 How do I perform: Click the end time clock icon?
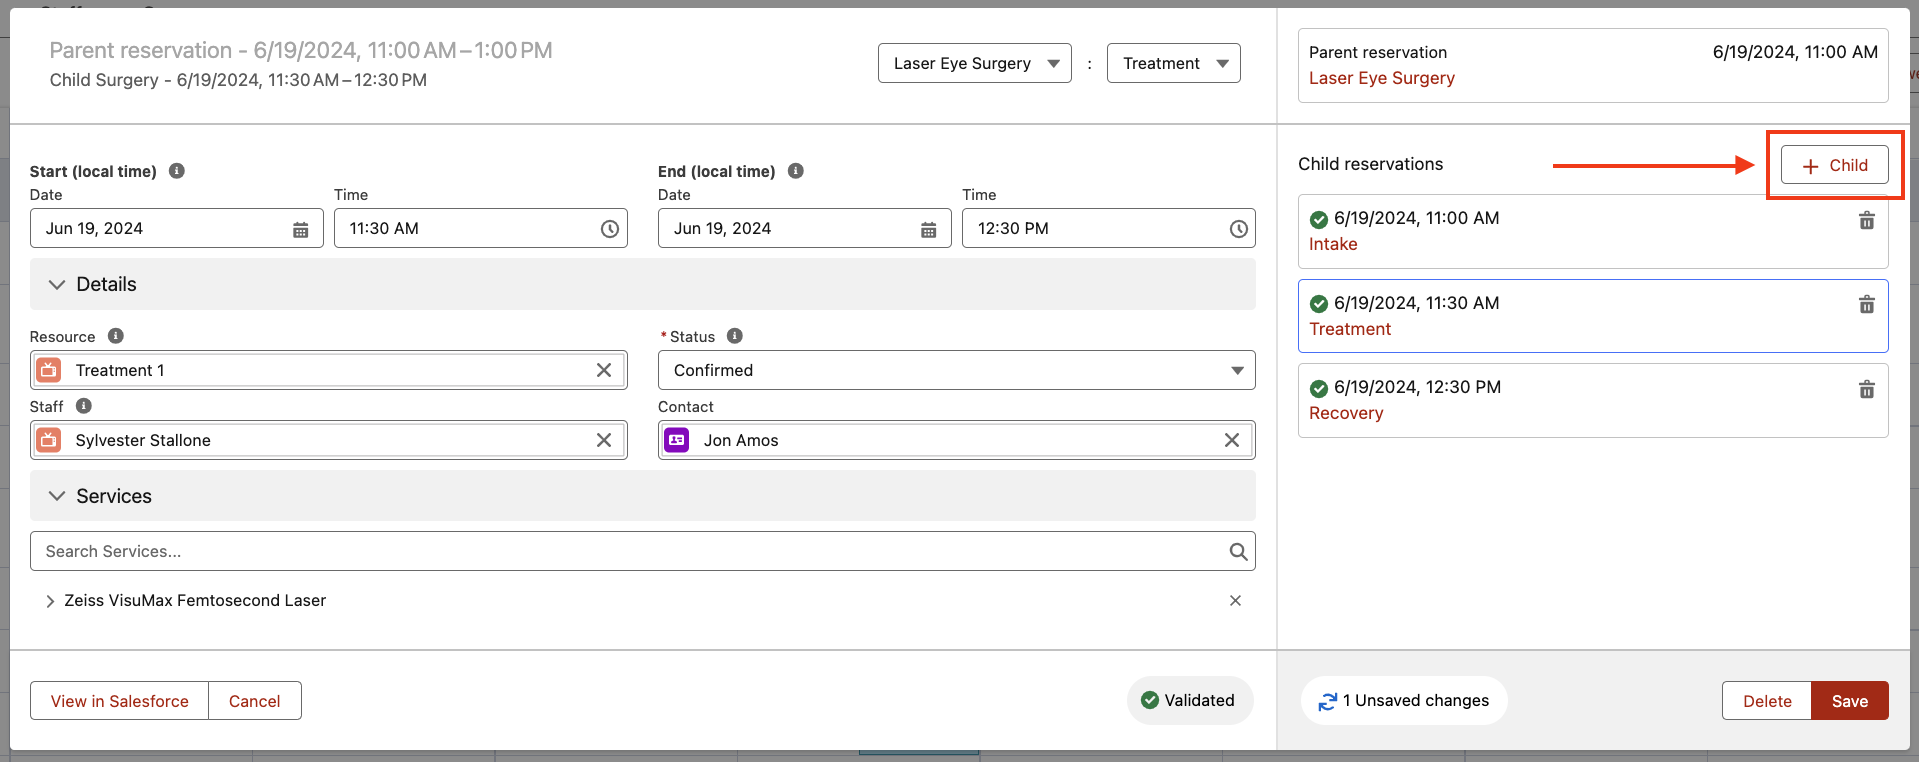point(1238,229)
